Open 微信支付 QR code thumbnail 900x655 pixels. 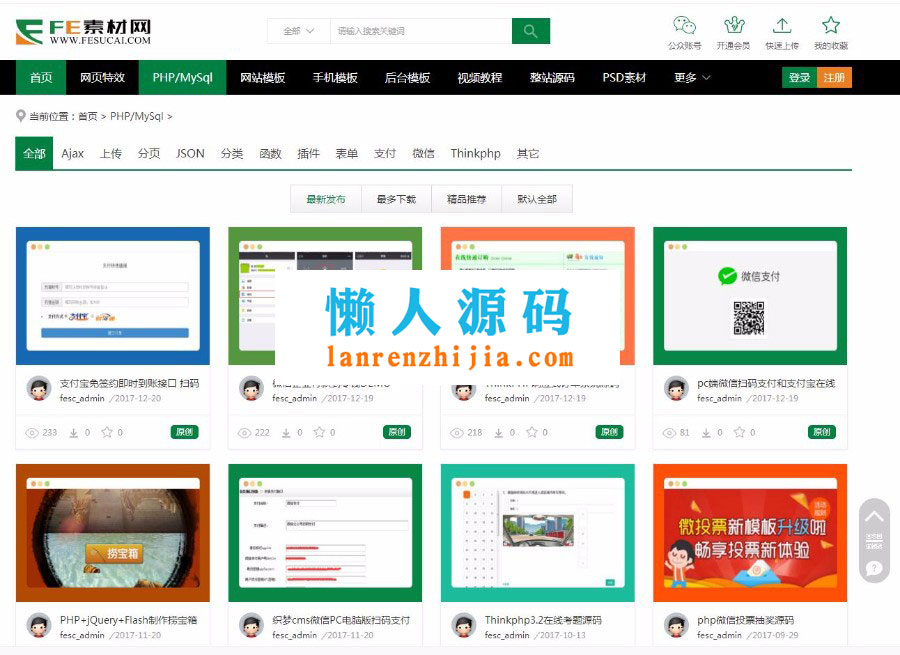click(x=750, y=296)
